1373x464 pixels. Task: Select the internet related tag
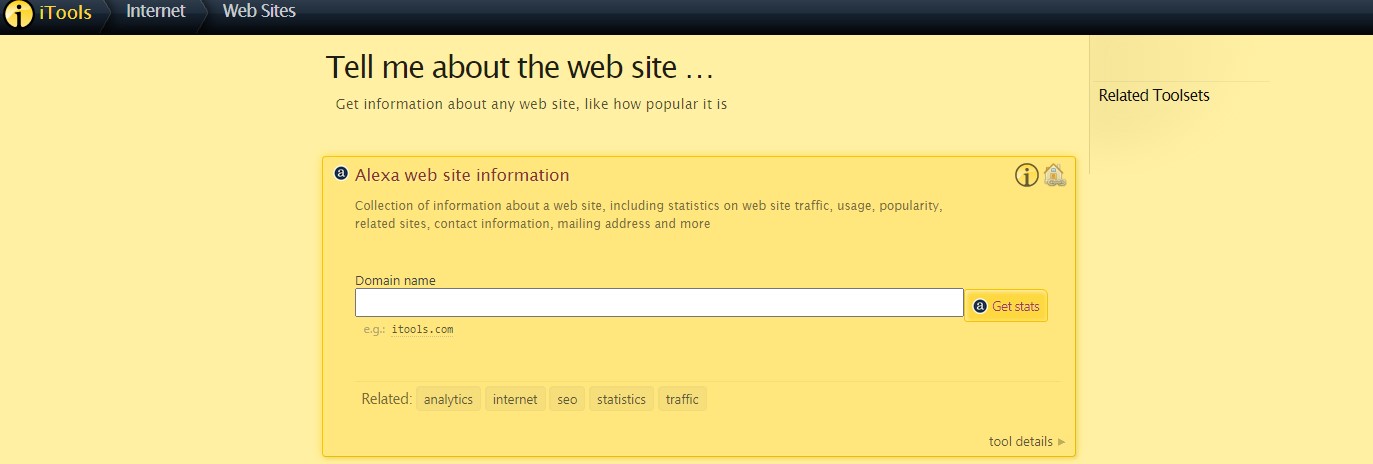[x=515, y=399]
